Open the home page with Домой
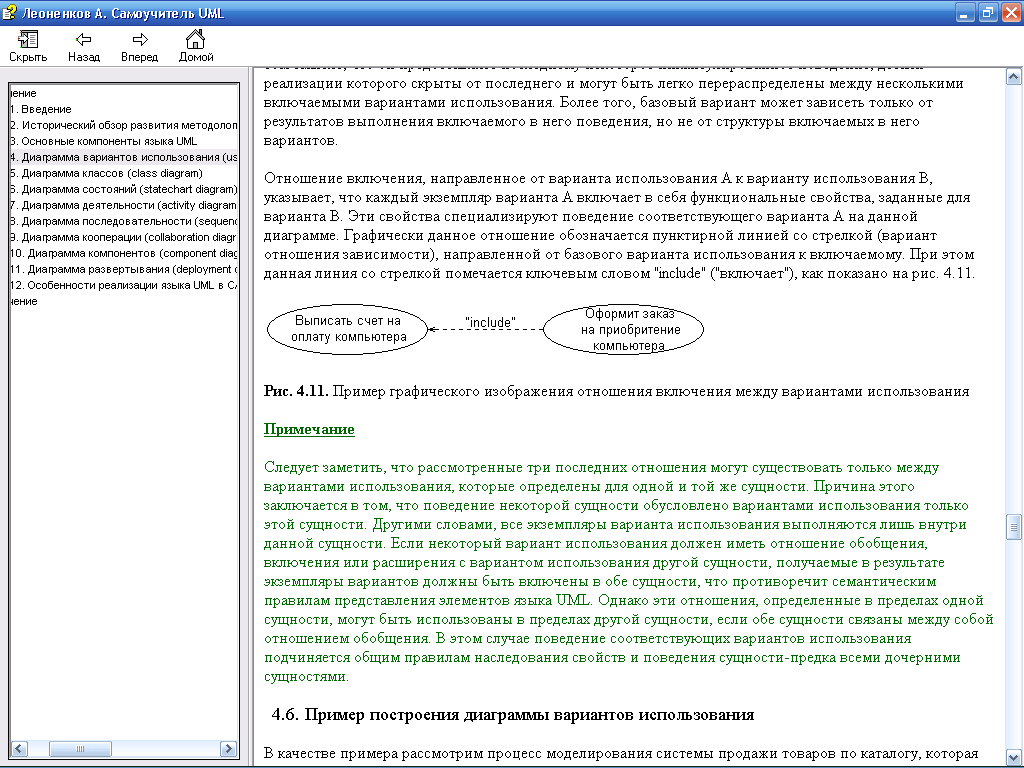The width and height of the screenshot is (1024, 768). coord(196,46)
